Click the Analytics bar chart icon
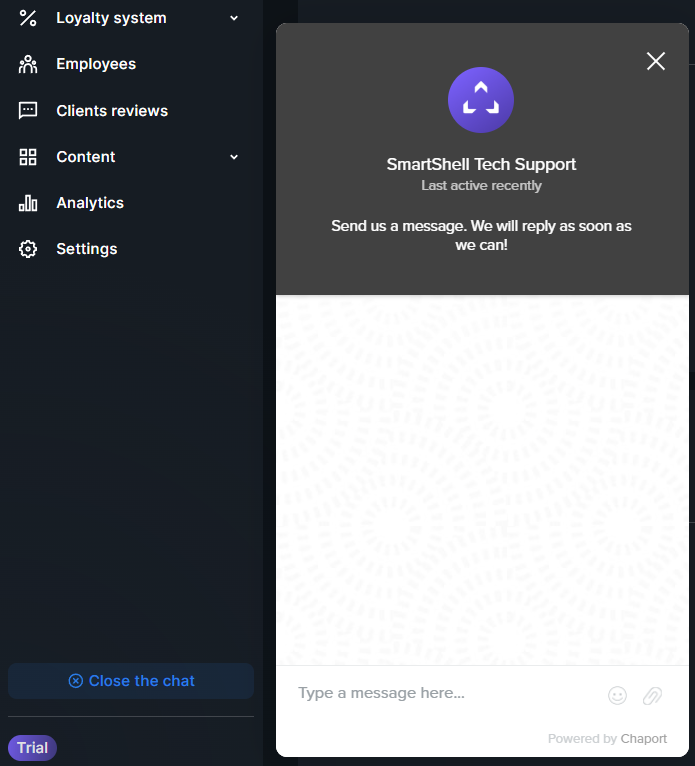 28,203
